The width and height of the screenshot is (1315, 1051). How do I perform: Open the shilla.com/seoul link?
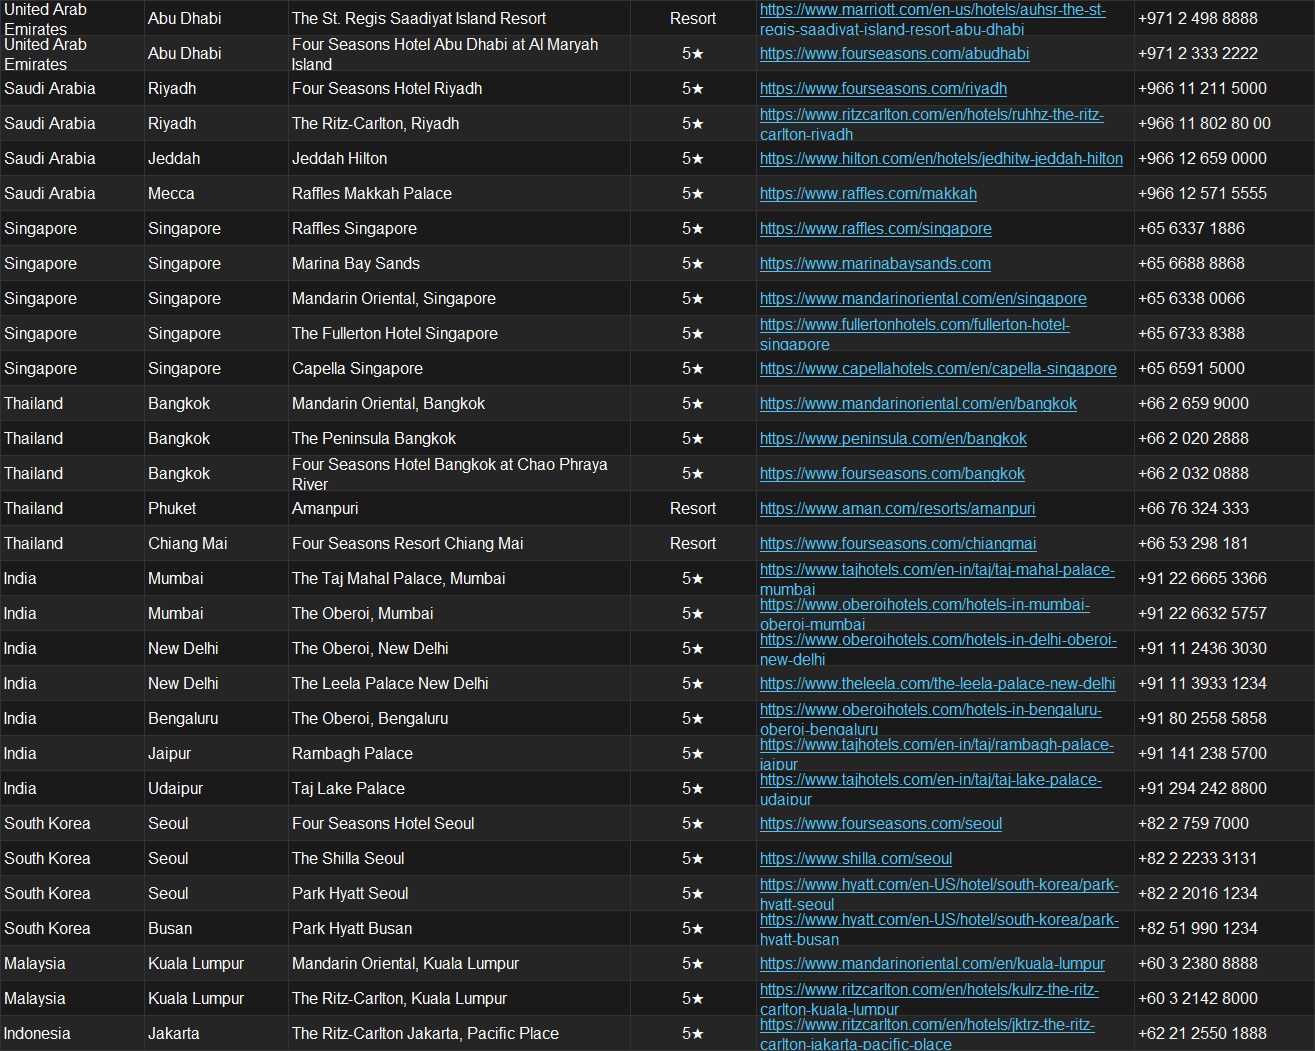click(x=856, y=859)
